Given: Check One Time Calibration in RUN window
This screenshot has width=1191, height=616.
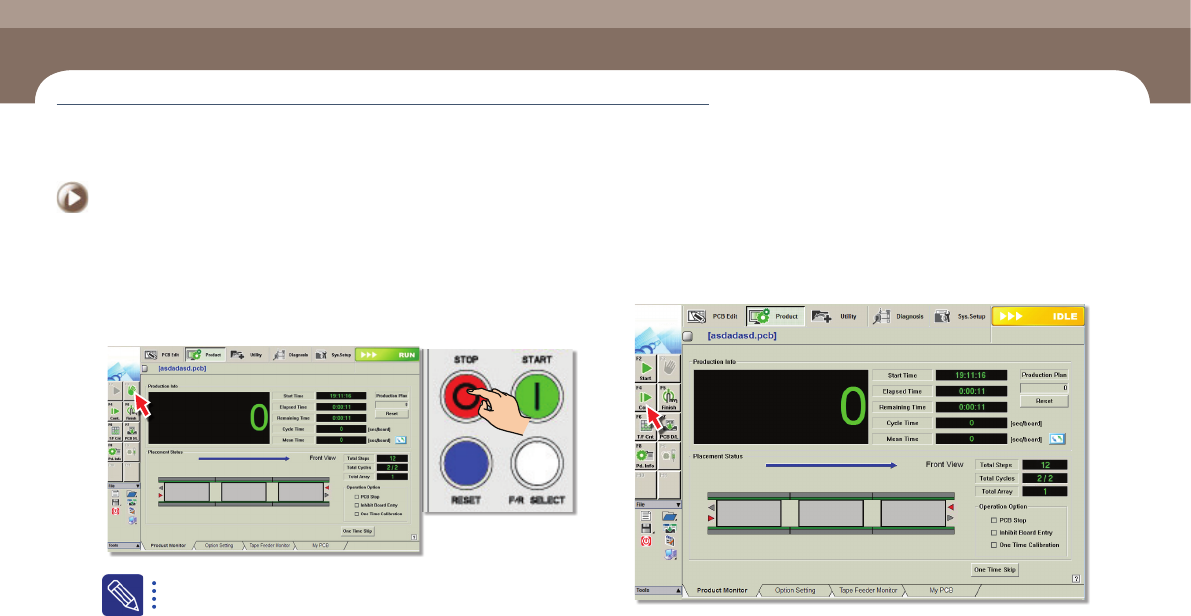Looking at the screenshot, I should 356,514.
